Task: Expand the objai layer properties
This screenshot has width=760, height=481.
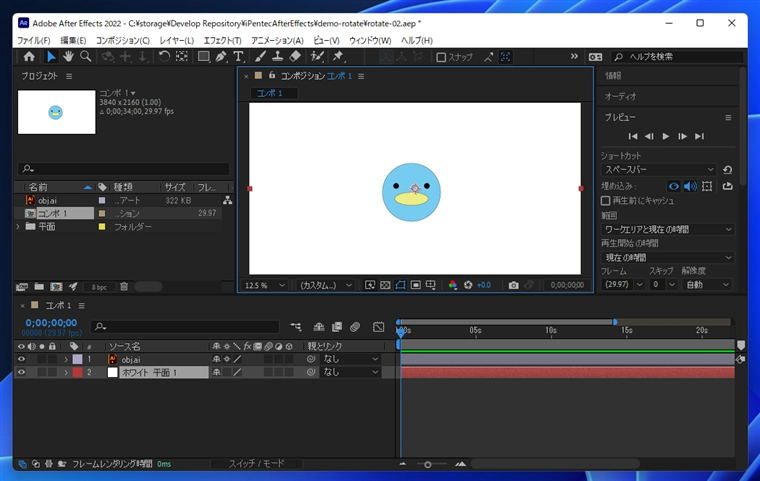Action: [66, 359]
